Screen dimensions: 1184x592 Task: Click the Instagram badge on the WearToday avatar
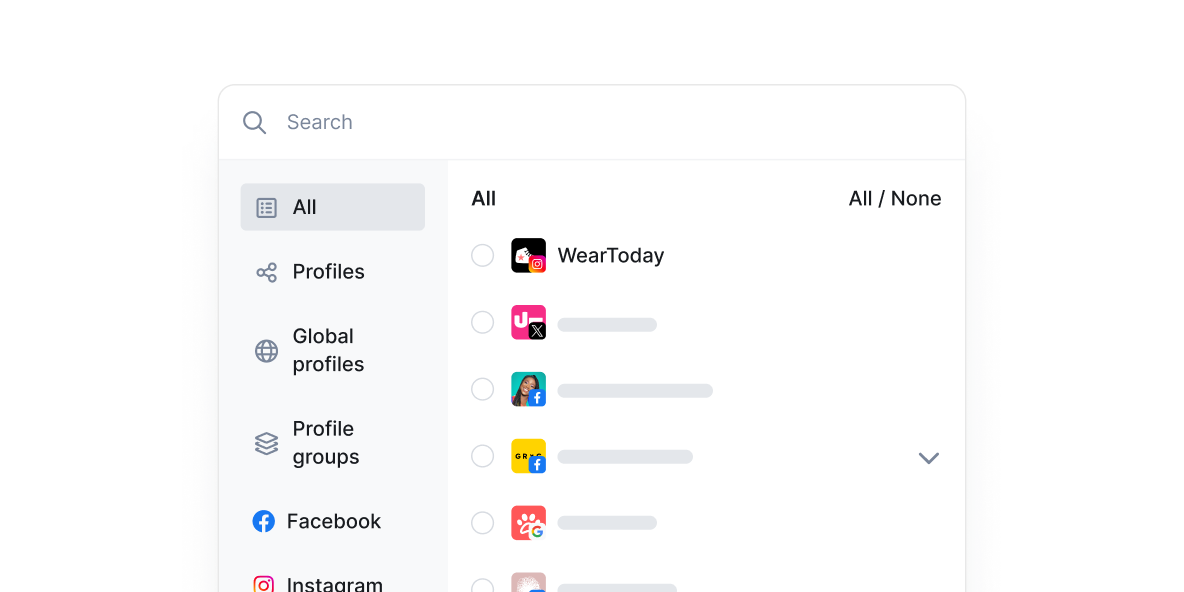coord(539,264)
